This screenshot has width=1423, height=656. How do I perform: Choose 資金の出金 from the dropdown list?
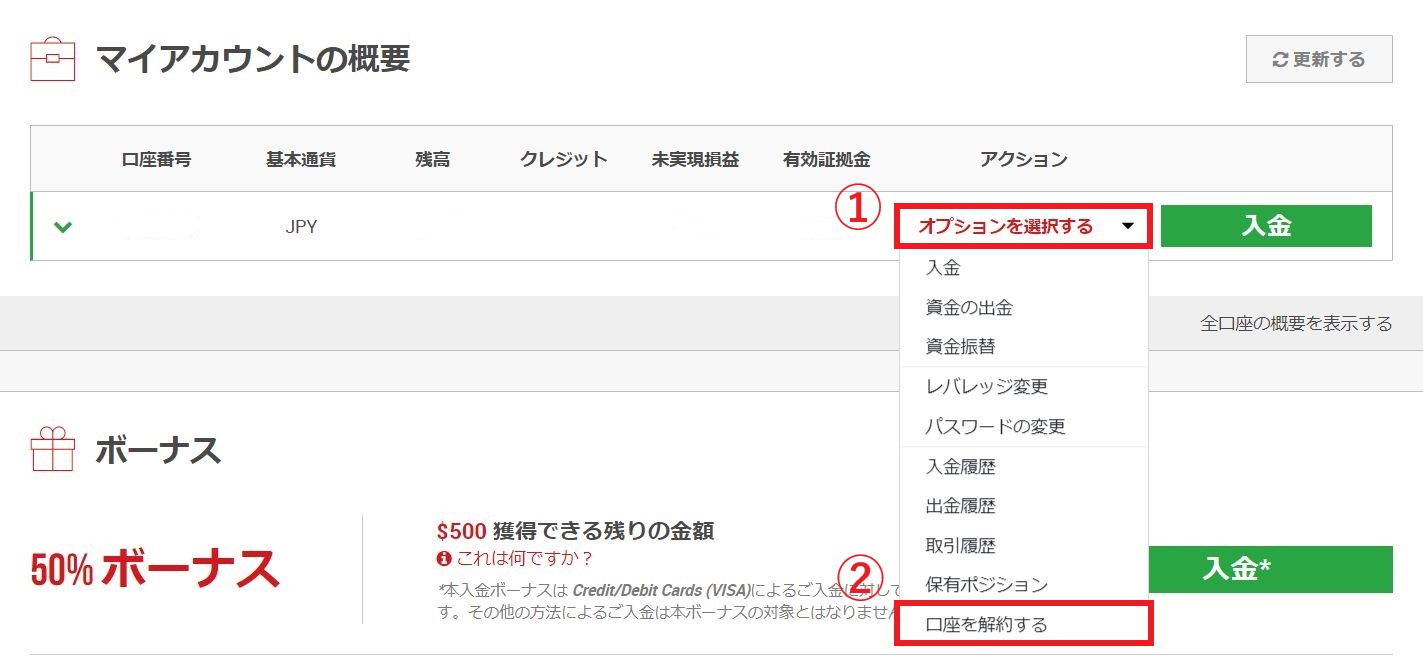pyautogui.click(x=969, y=308)
